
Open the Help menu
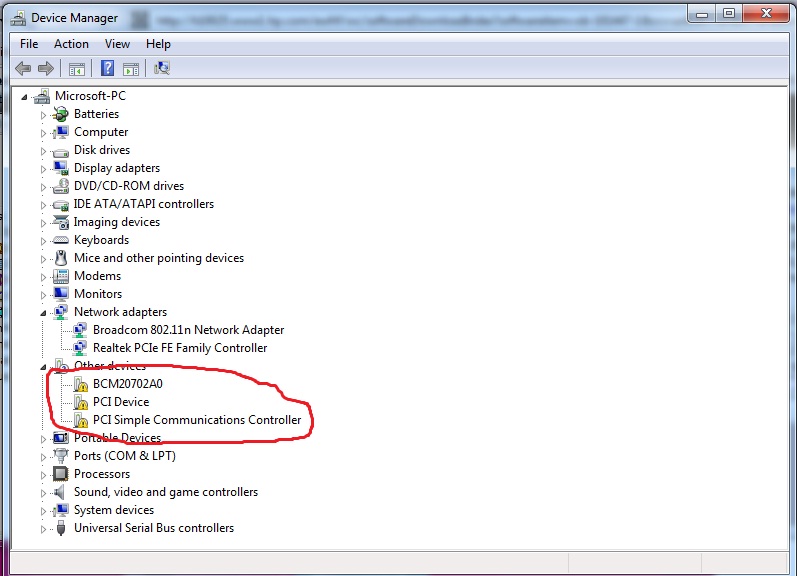(x=158, y=44)
